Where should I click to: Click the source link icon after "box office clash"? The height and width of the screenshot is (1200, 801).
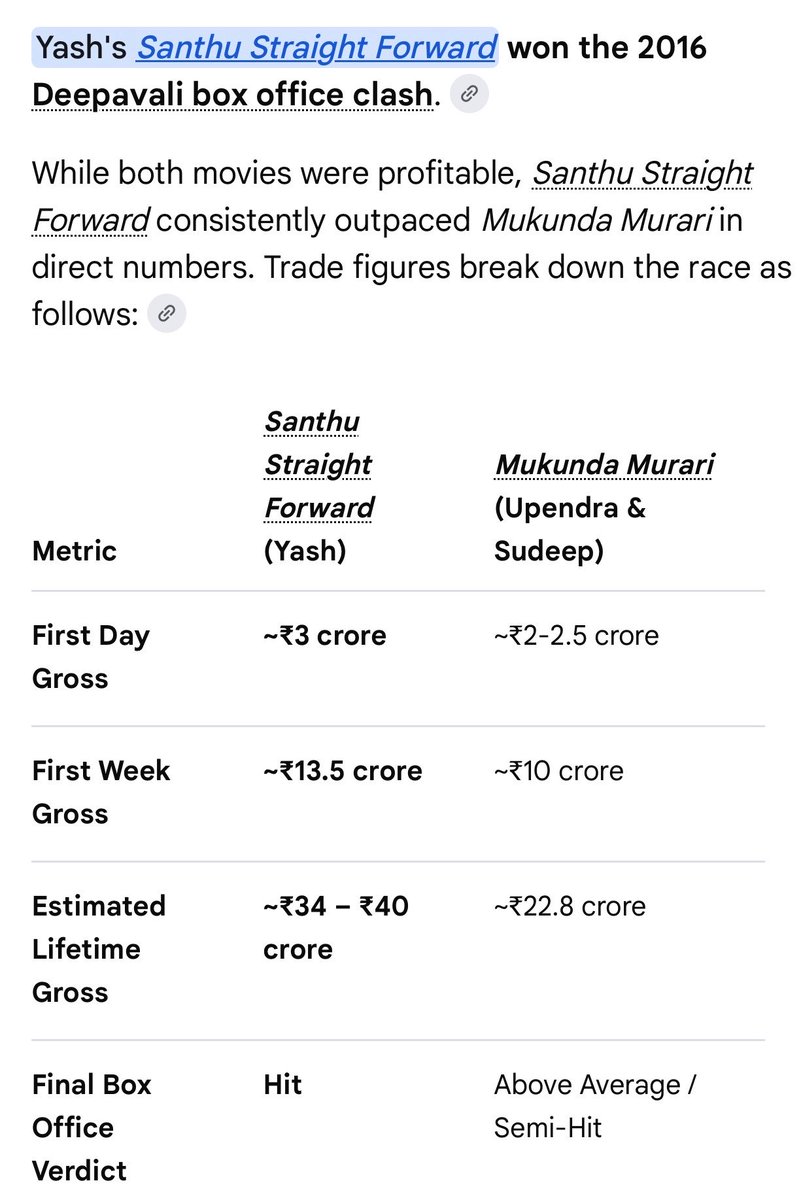pos(469,95)
